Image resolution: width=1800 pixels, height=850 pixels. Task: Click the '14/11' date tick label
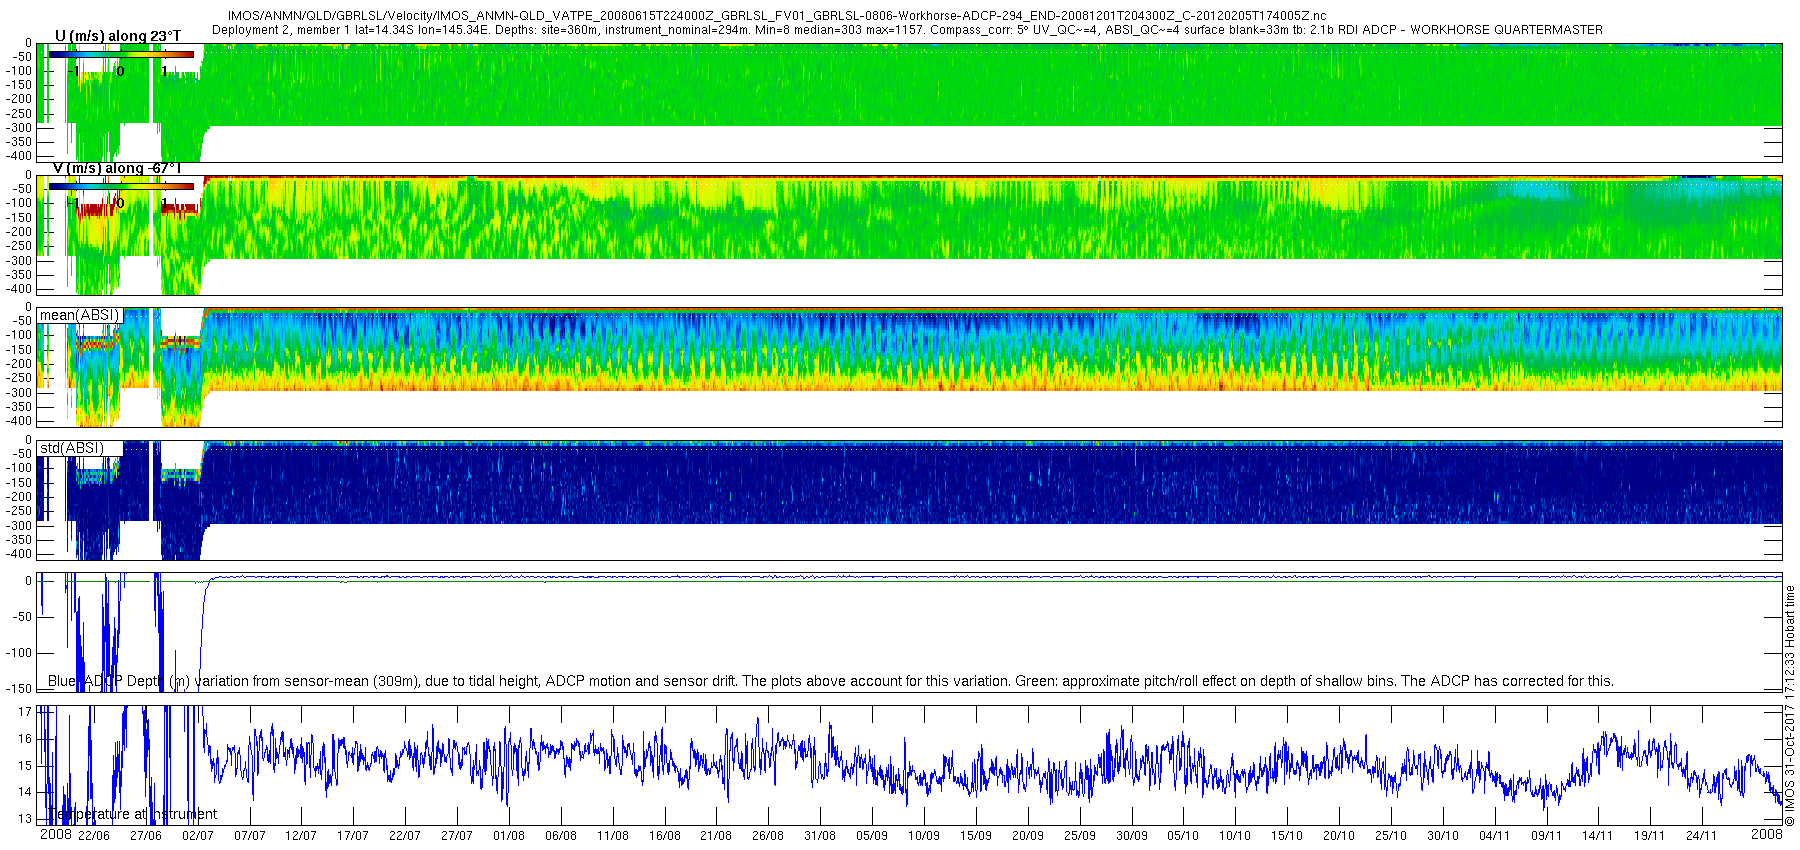[x=1598, y=836]
